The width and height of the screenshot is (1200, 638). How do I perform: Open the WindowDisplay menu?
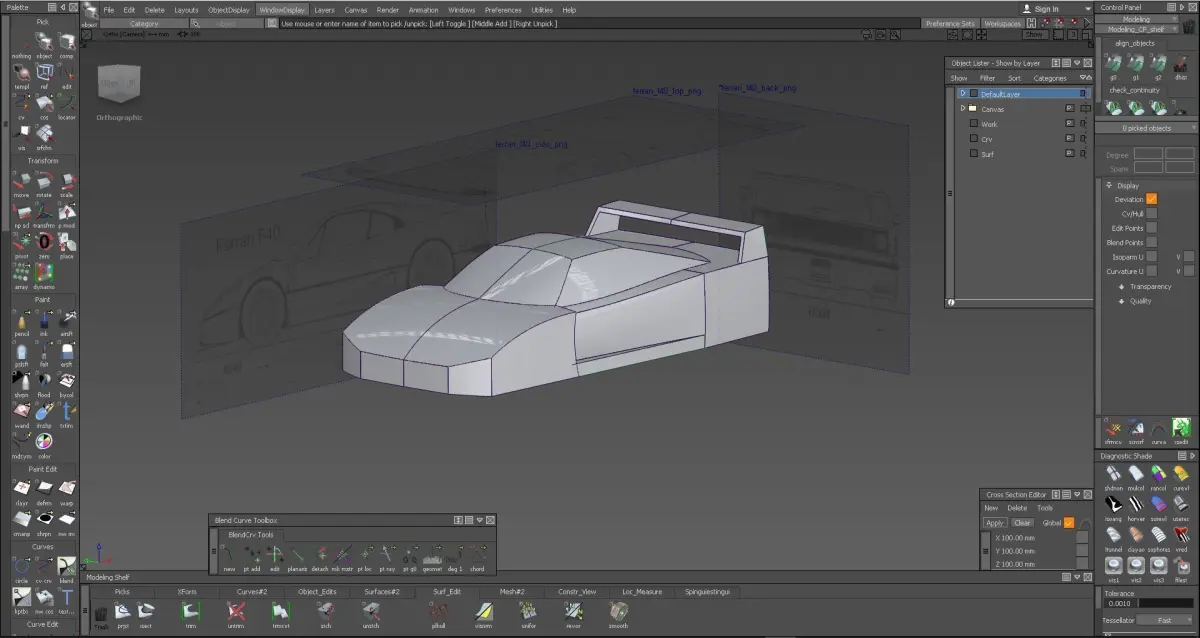click(281, 10)
